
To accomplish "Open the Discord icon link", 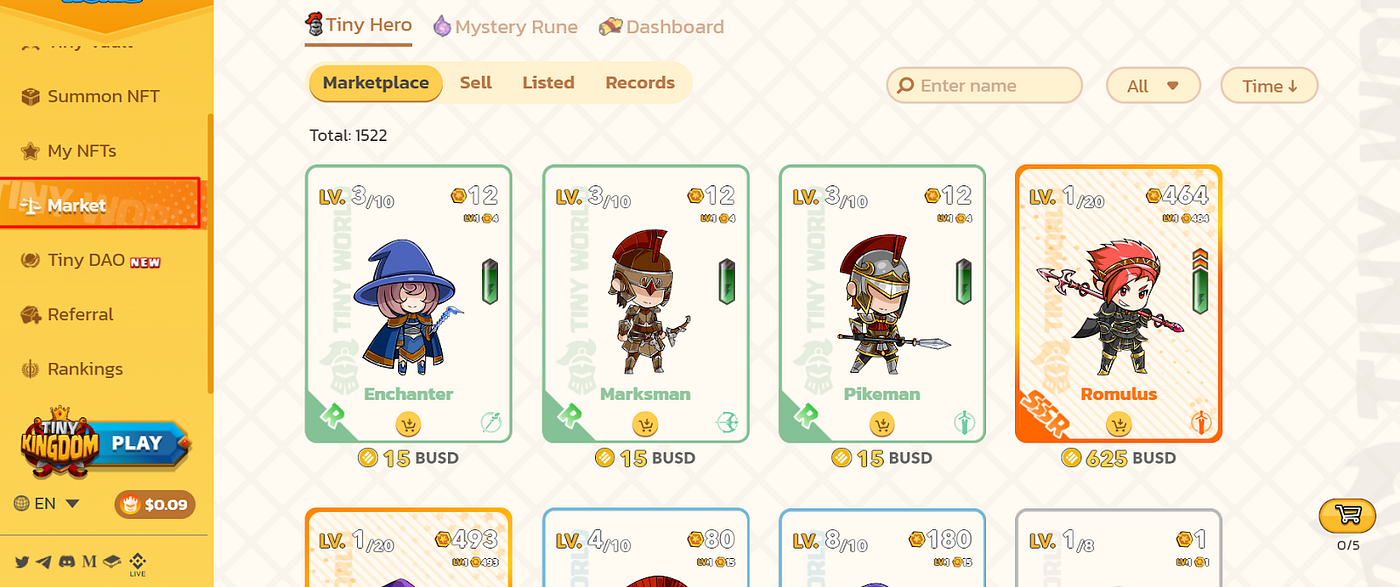I will click(67, 562).
